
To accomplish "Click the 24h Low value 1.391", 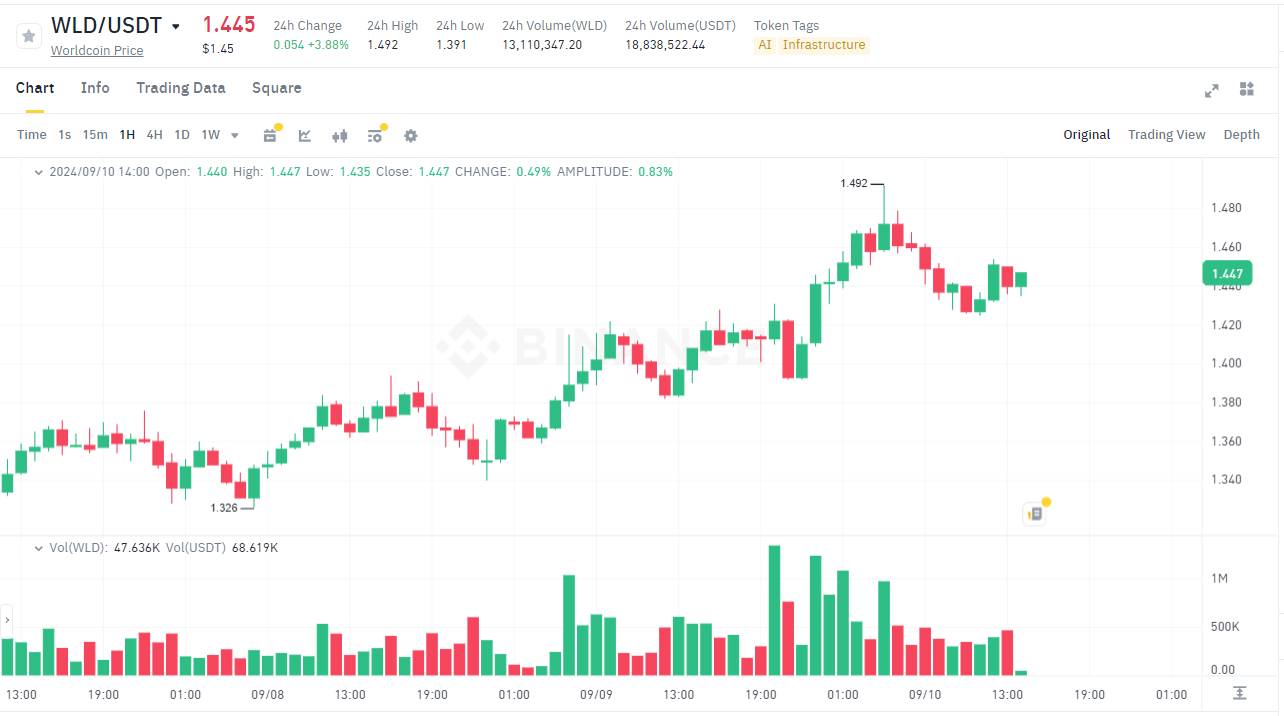I will (452, 45).
